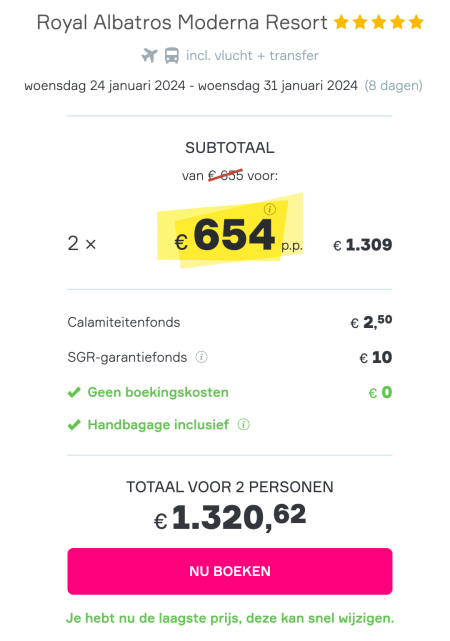Click the (8 dagen) duration label
The width and height of the screenshot is (450, 641).
tap(394, 86)
